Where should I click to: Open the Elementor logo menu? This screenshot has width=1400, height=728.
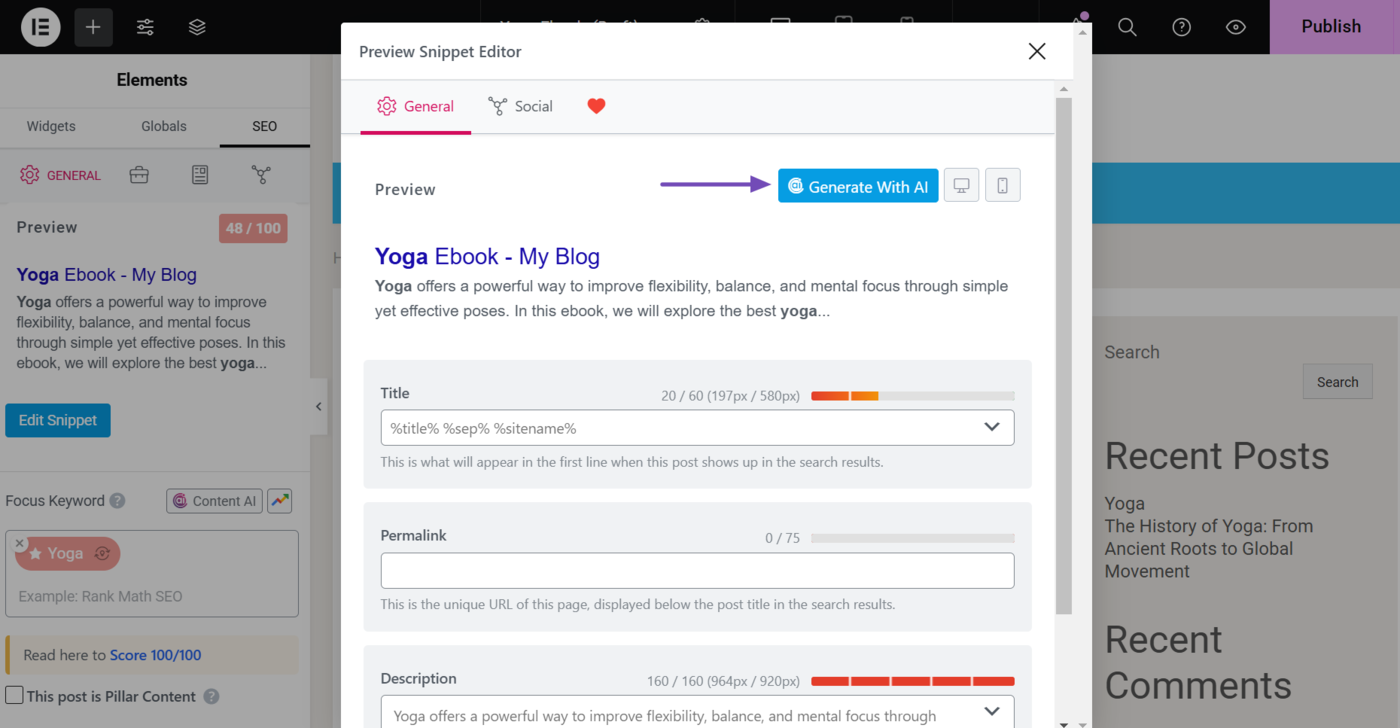pyautogui.click(x=41, y=27)
